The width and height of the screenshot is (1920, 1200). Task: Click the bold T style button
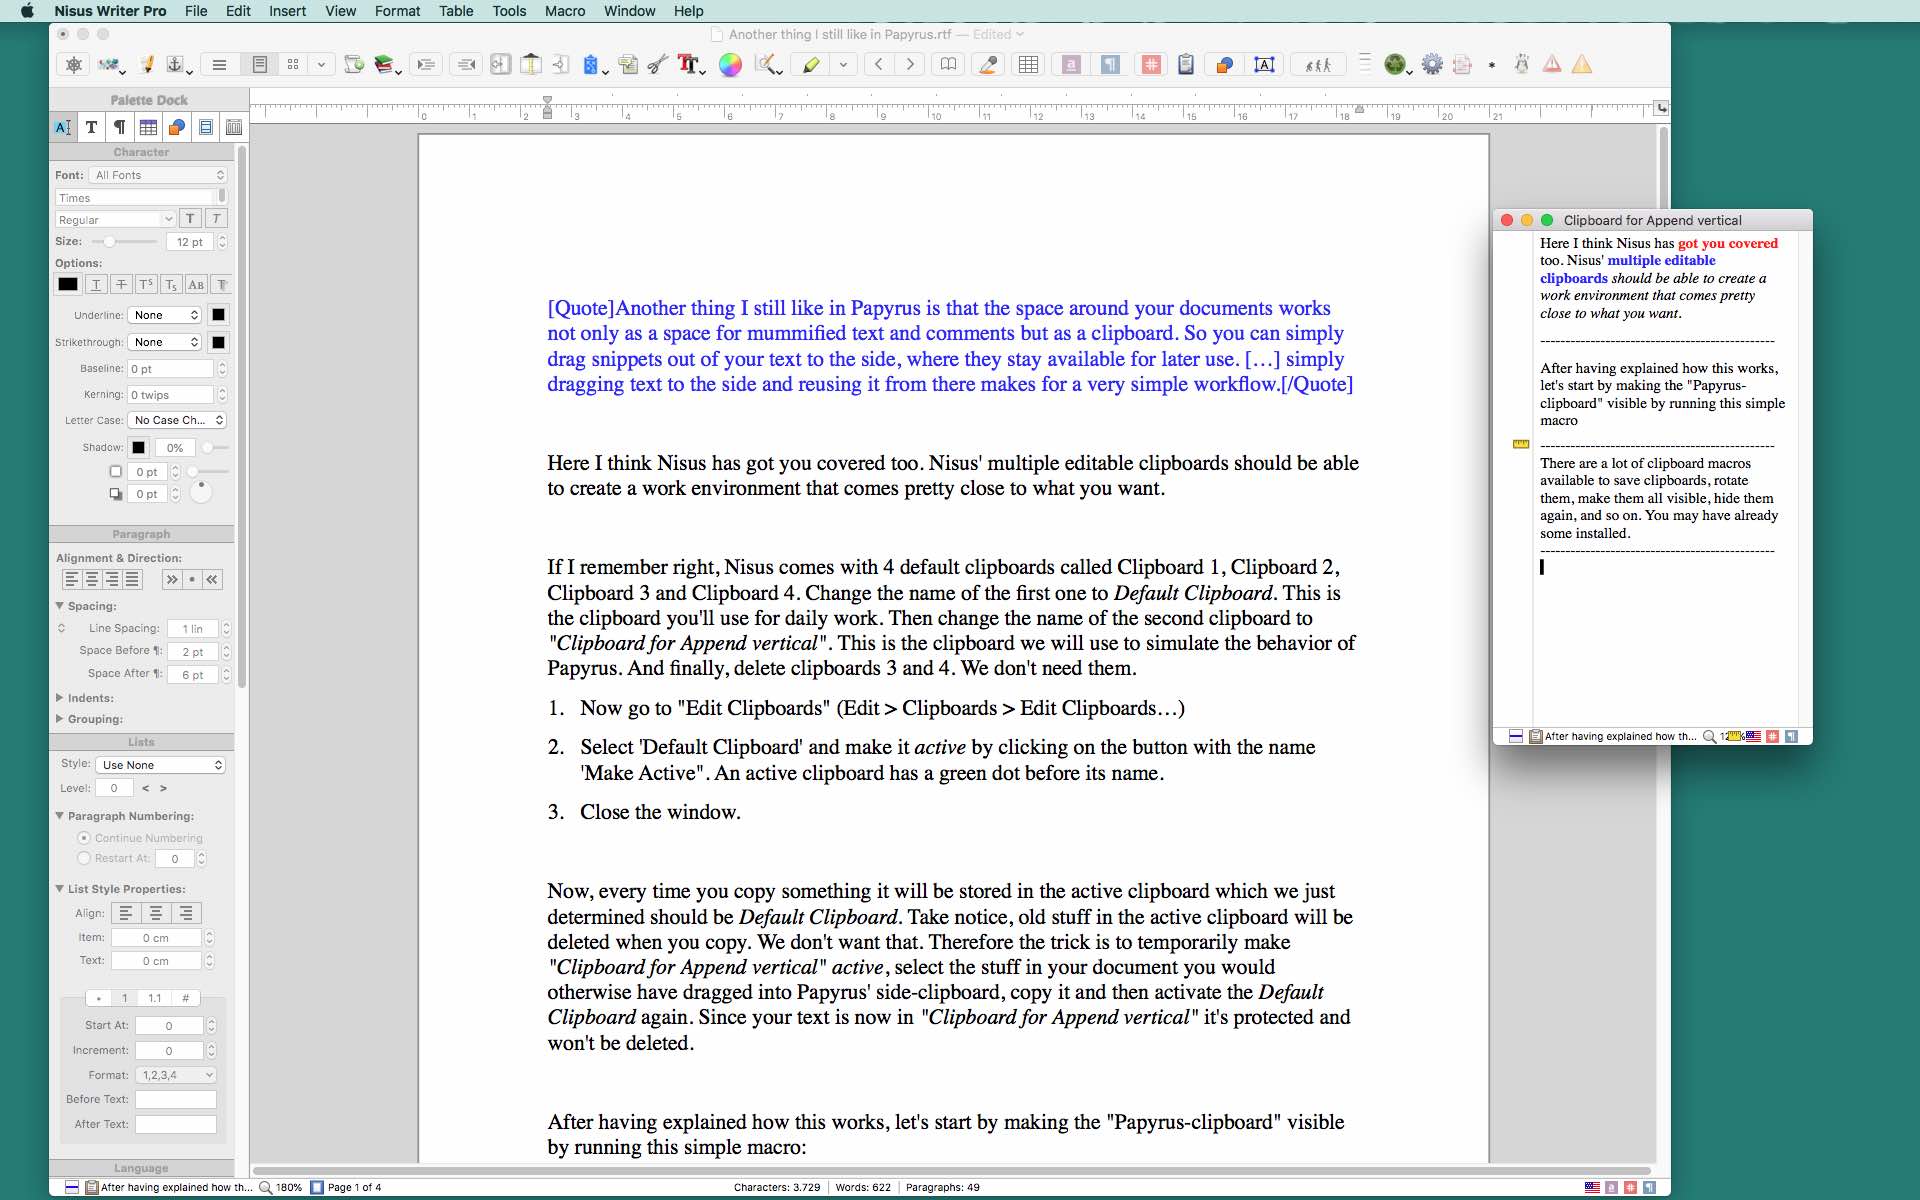pyautogui.click(x=190, y=219)
